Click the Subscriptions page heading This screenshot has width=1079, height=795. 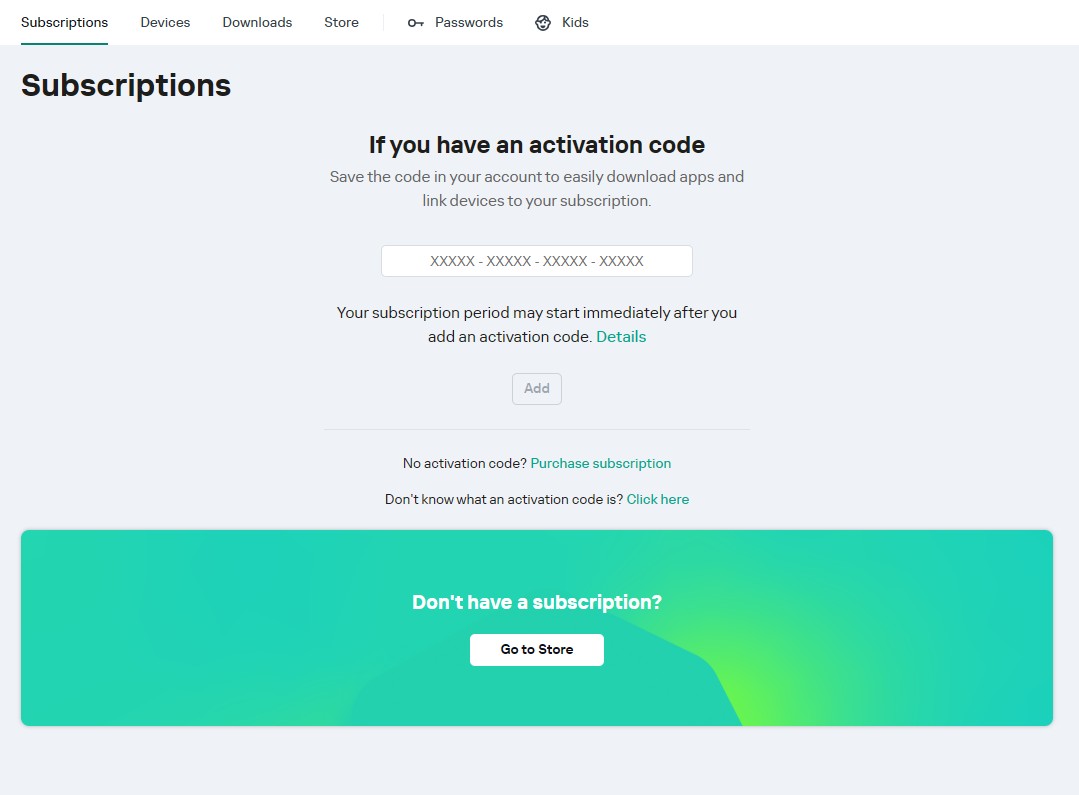[126, 86]
